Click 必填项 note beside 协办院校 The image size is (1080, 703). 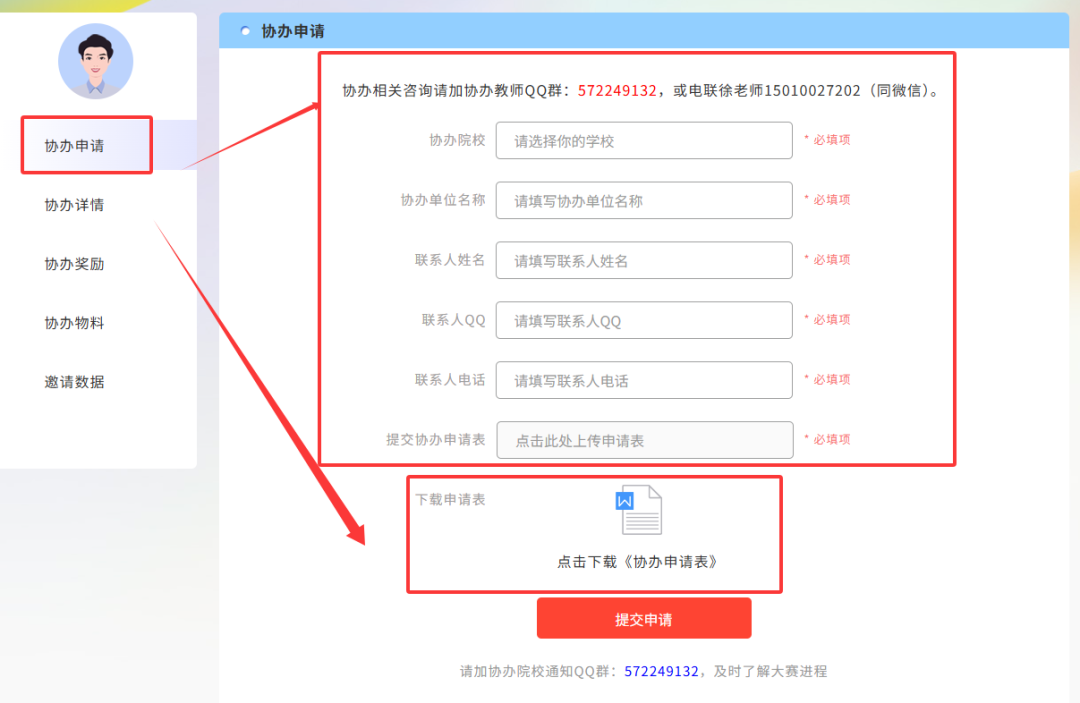pyautogui.click(x=828, y=140)
